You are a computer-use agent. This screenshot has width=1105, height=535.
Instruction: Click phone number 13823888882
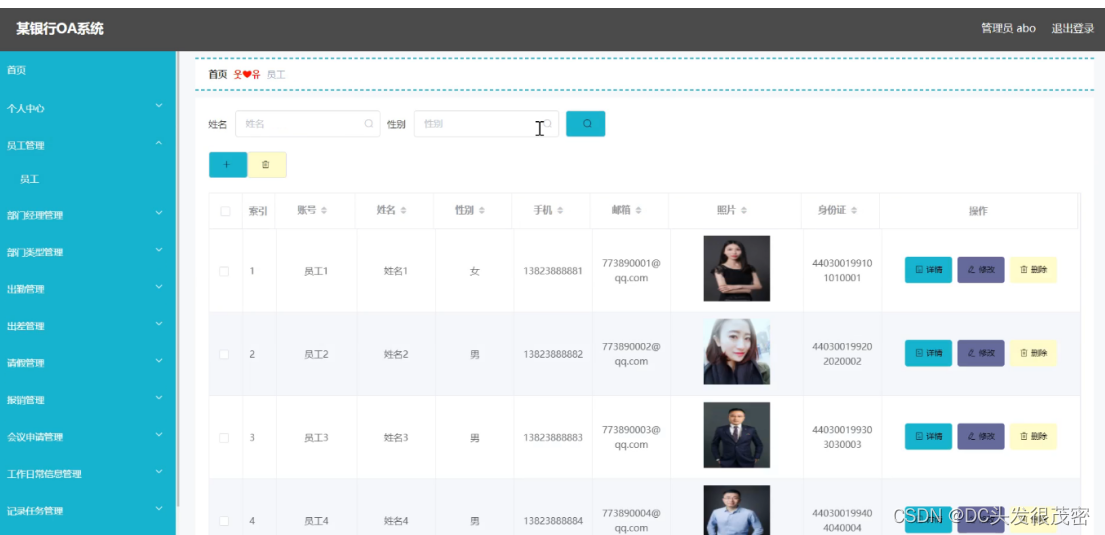coord(553,354)
